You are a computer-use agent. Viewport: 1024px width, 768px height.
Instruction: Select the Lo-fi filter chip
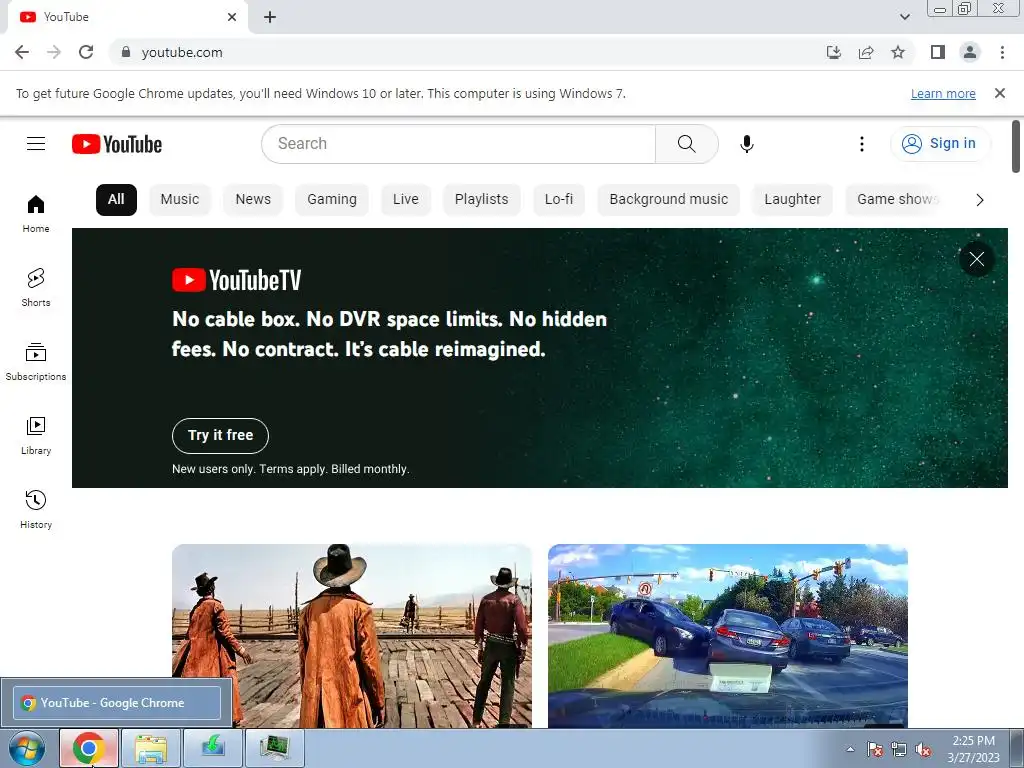pos(559,199)
